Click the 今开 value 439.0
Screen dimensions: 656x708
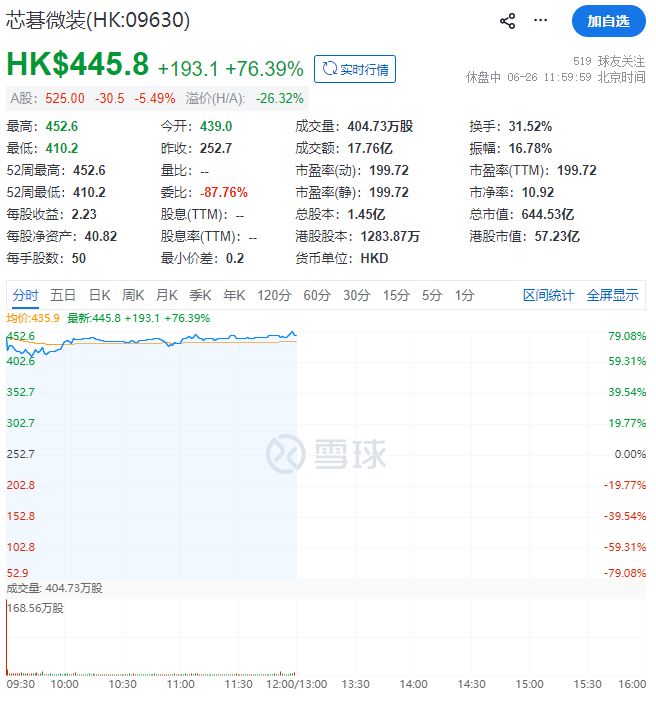click(x=216, y=126)
